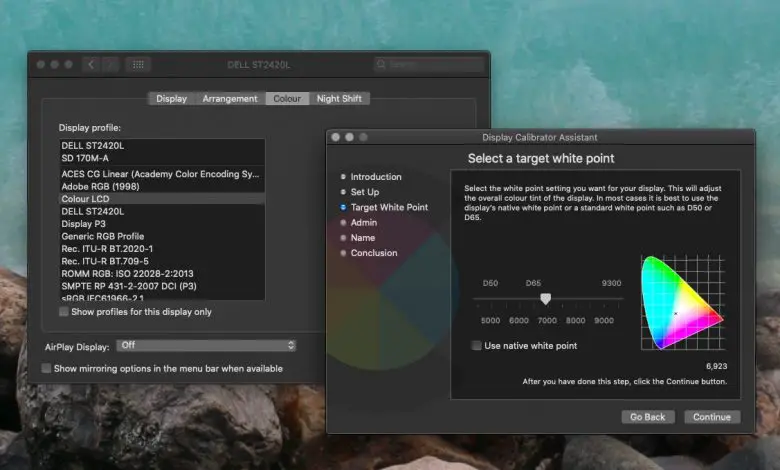
Task: Switch to the Arrangement tab
Action: pyautogui.click(x=230, y=98)
